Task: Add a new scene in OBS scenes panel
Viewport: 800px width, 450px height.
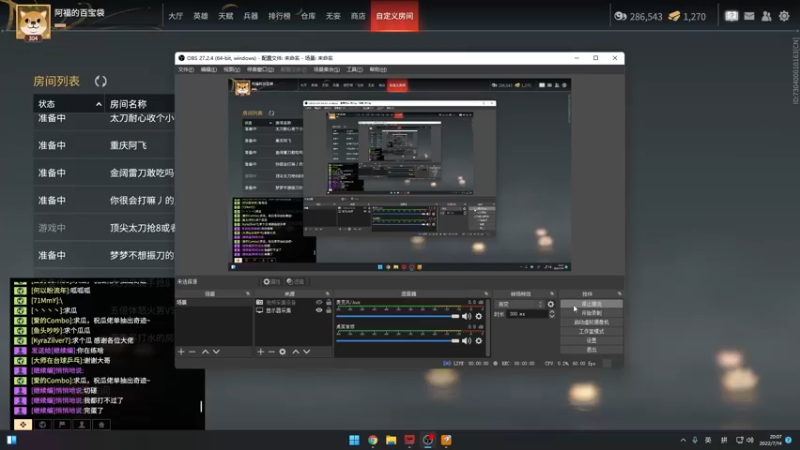Action: [181, 352]
